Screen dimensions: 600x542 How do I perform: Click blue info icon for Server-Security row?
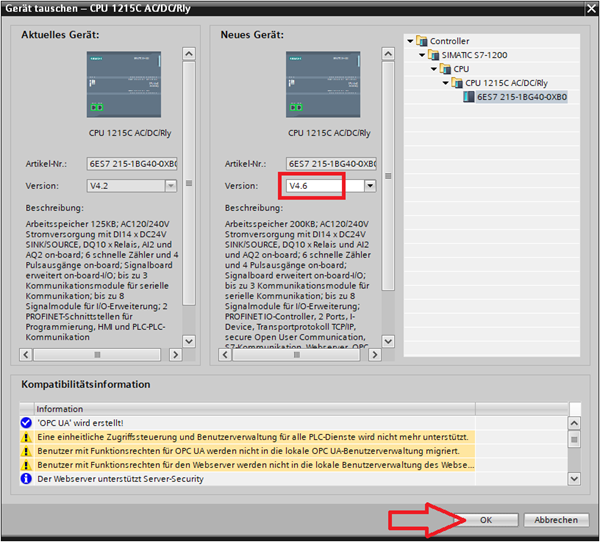coord(26,479)
